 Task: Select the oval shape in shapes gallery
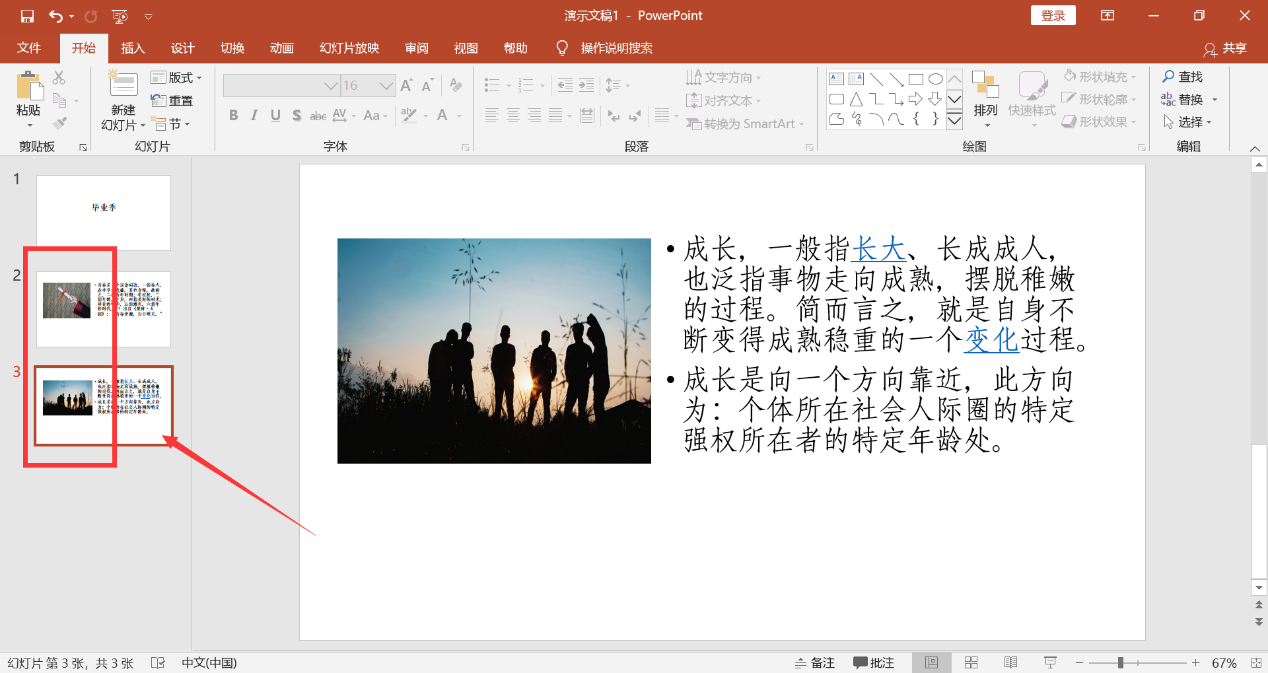[x=935, y=79]
